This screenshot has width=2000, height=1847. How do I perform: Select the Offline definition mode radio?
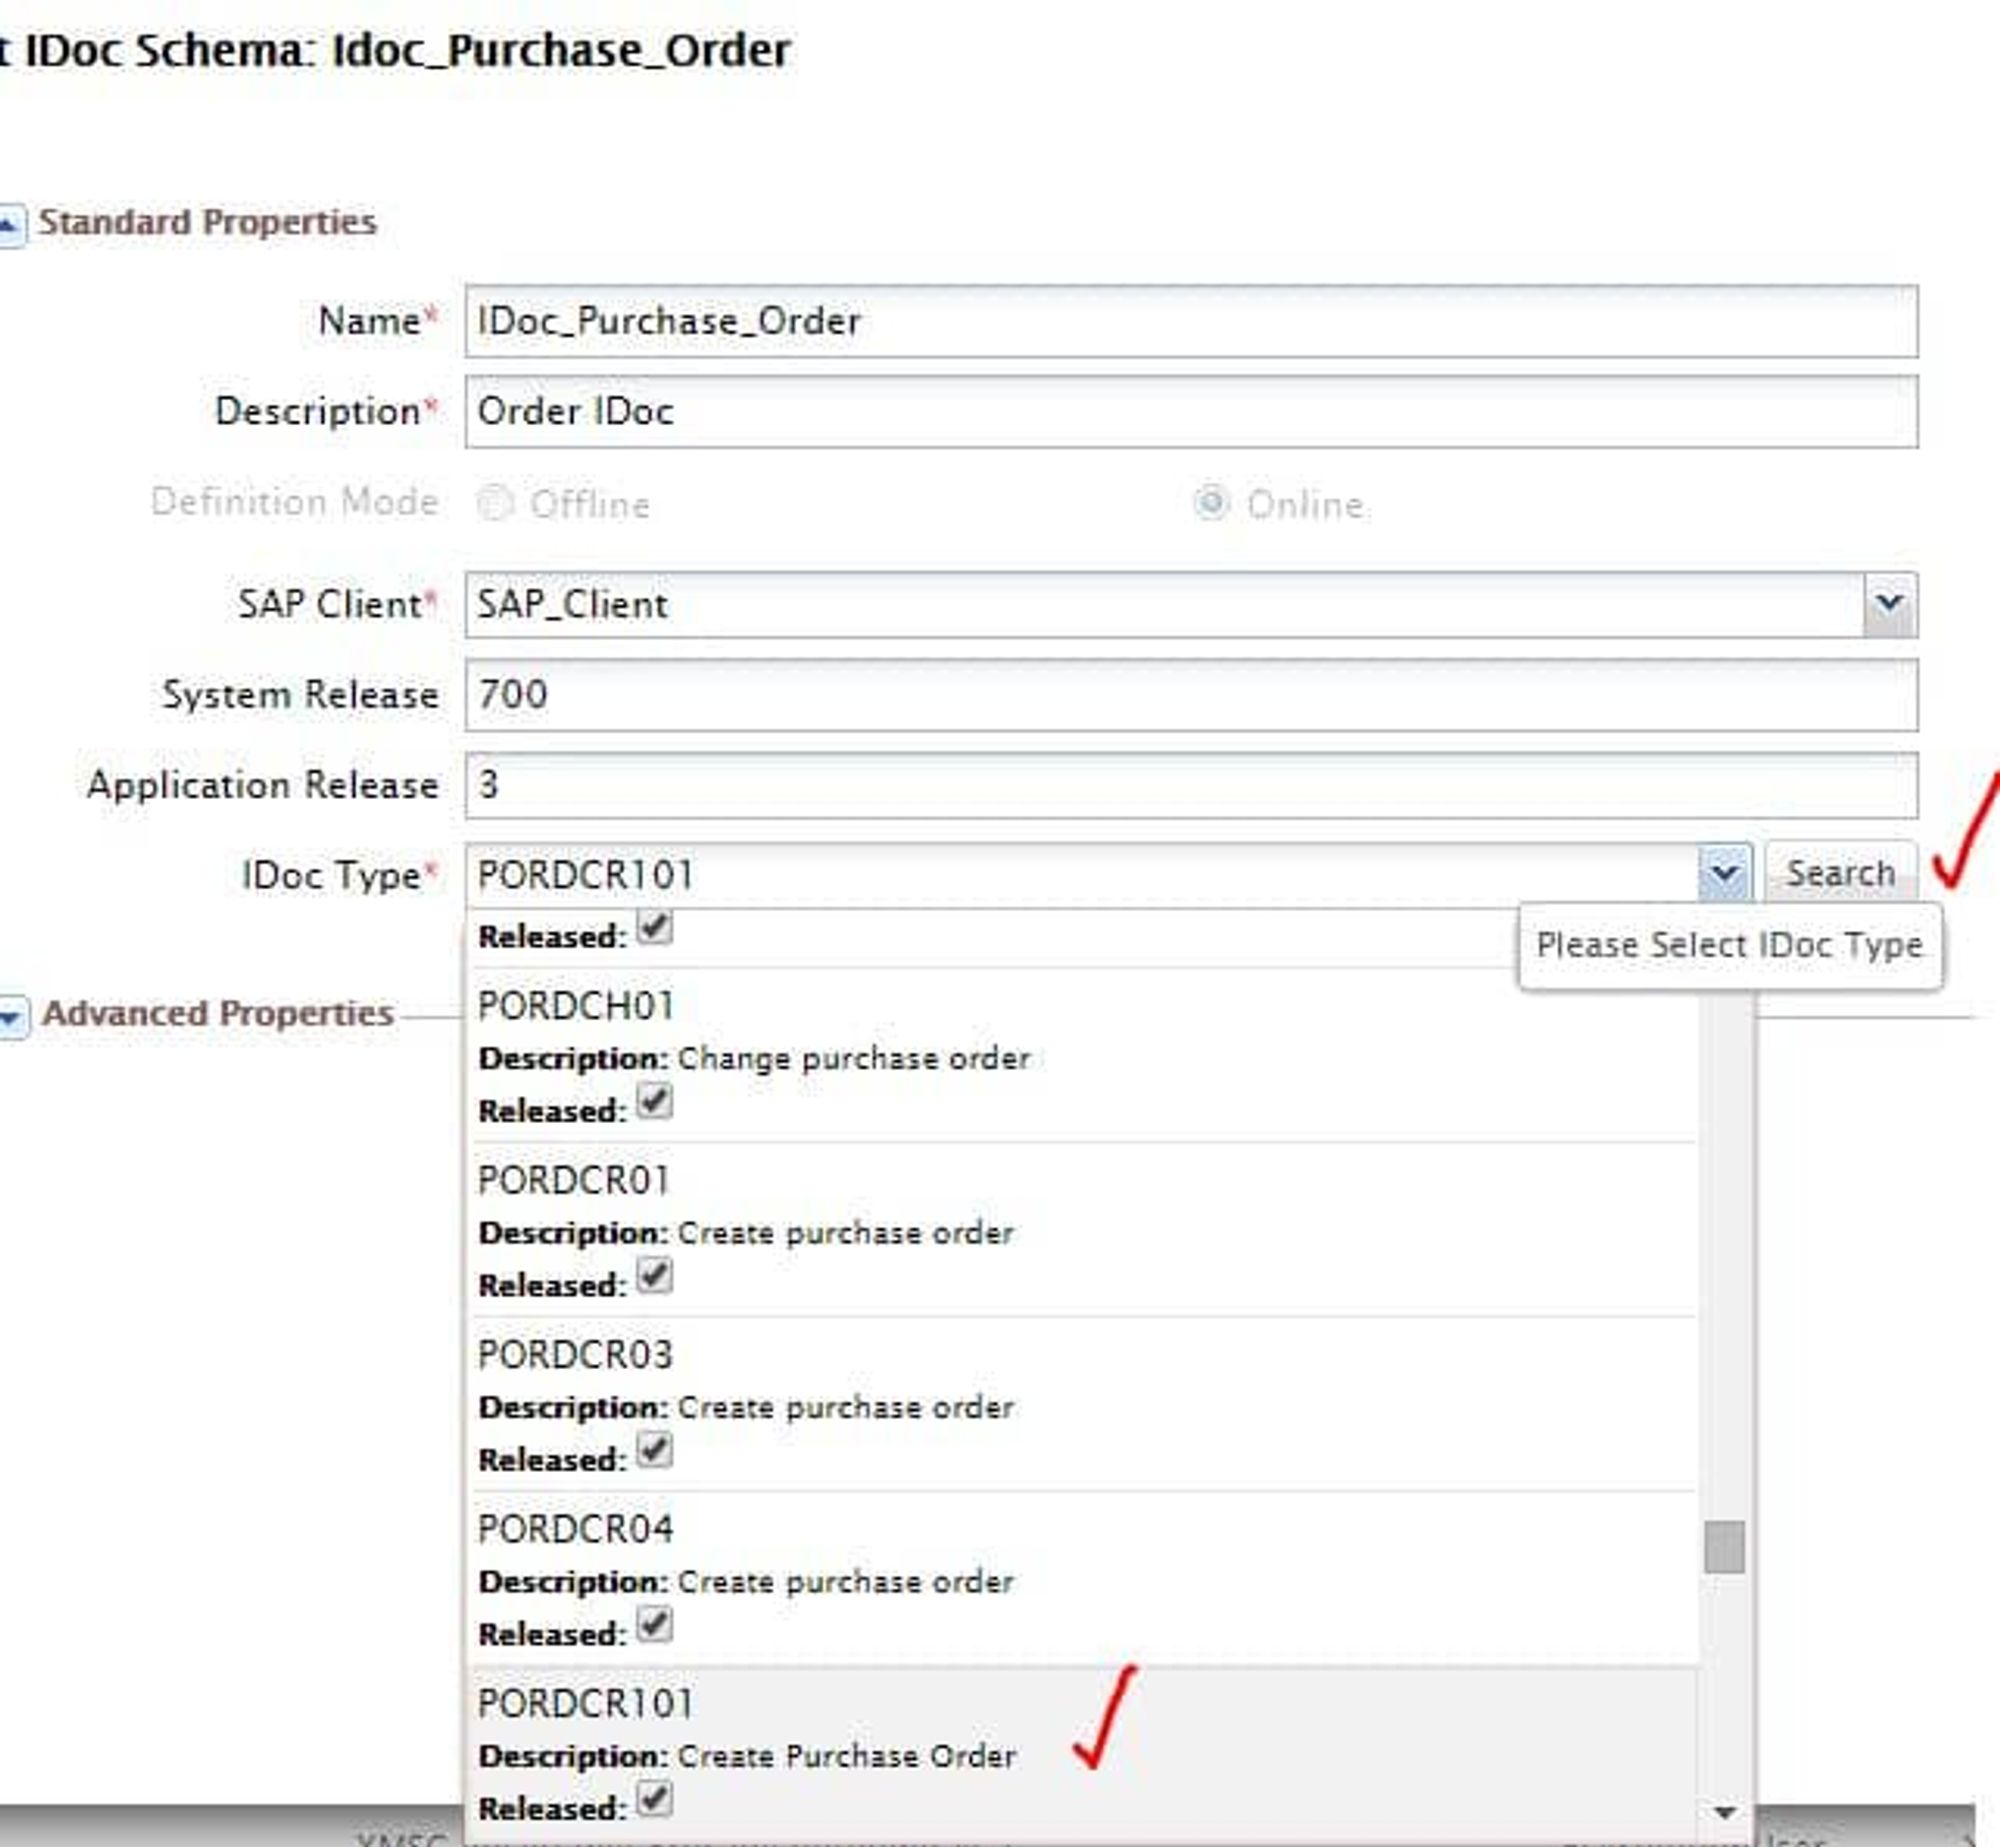(x=495, y=503)
